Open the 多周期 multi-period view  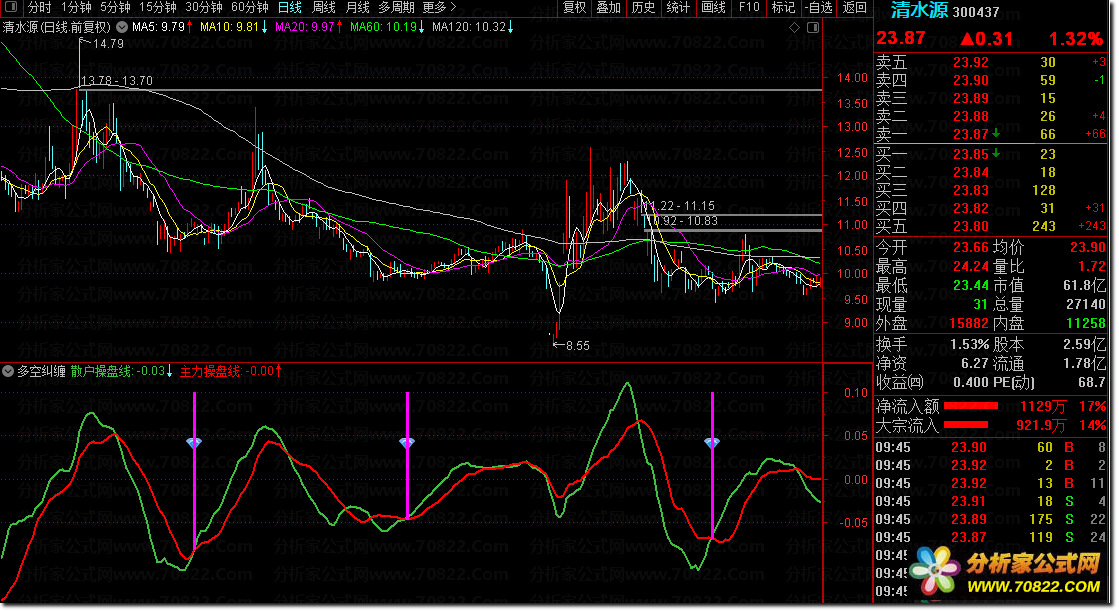point(396,8)
